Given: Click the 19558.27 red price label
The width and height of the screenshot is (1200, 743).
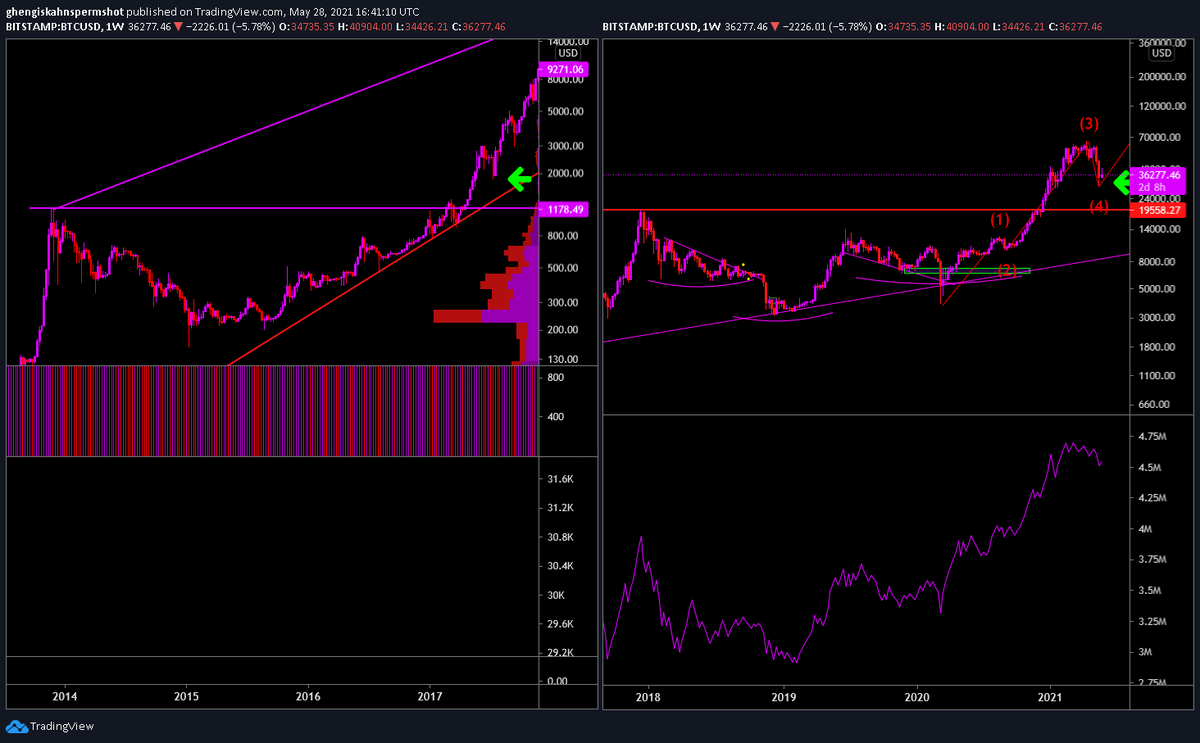Looking at the screenshot, I should pyautogui.click(x=1160, y=211).
